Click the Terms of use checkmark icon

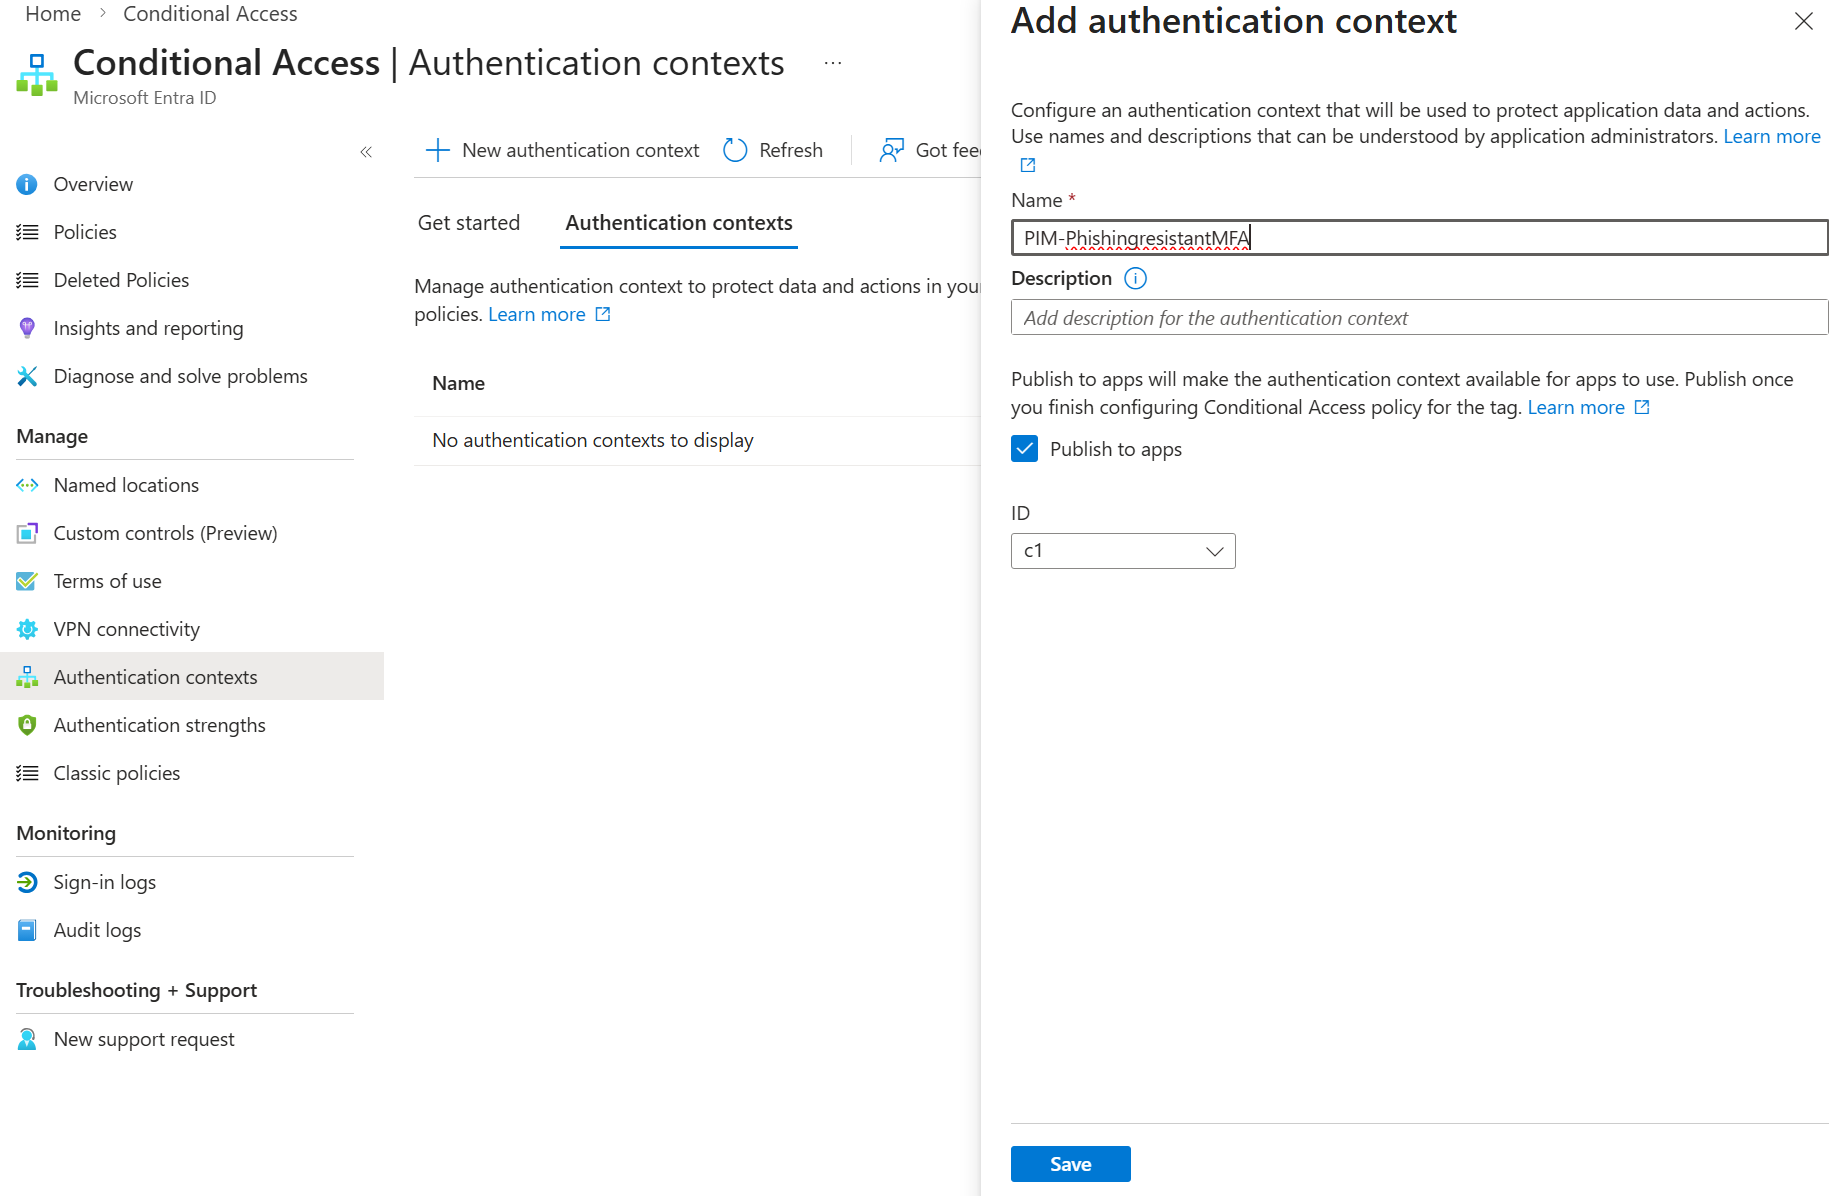click(x=27, y=581)
